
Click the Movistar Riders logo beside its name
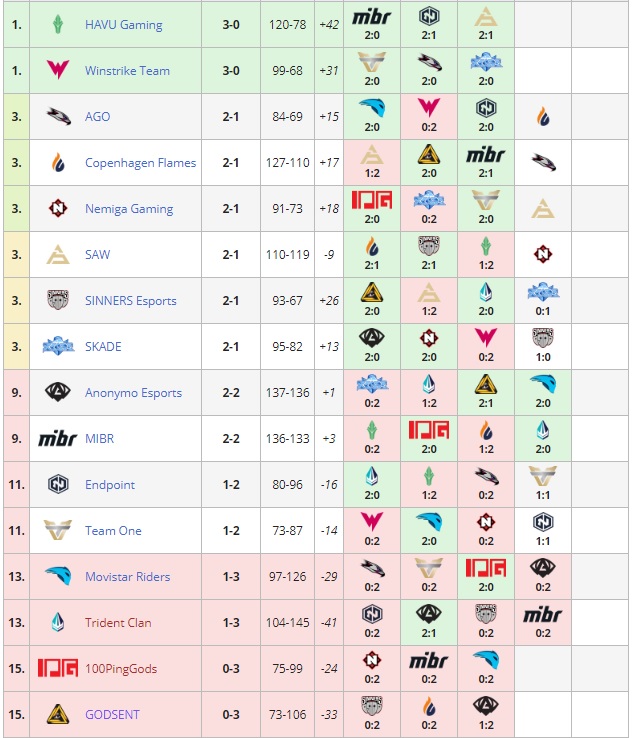point(58,576)
